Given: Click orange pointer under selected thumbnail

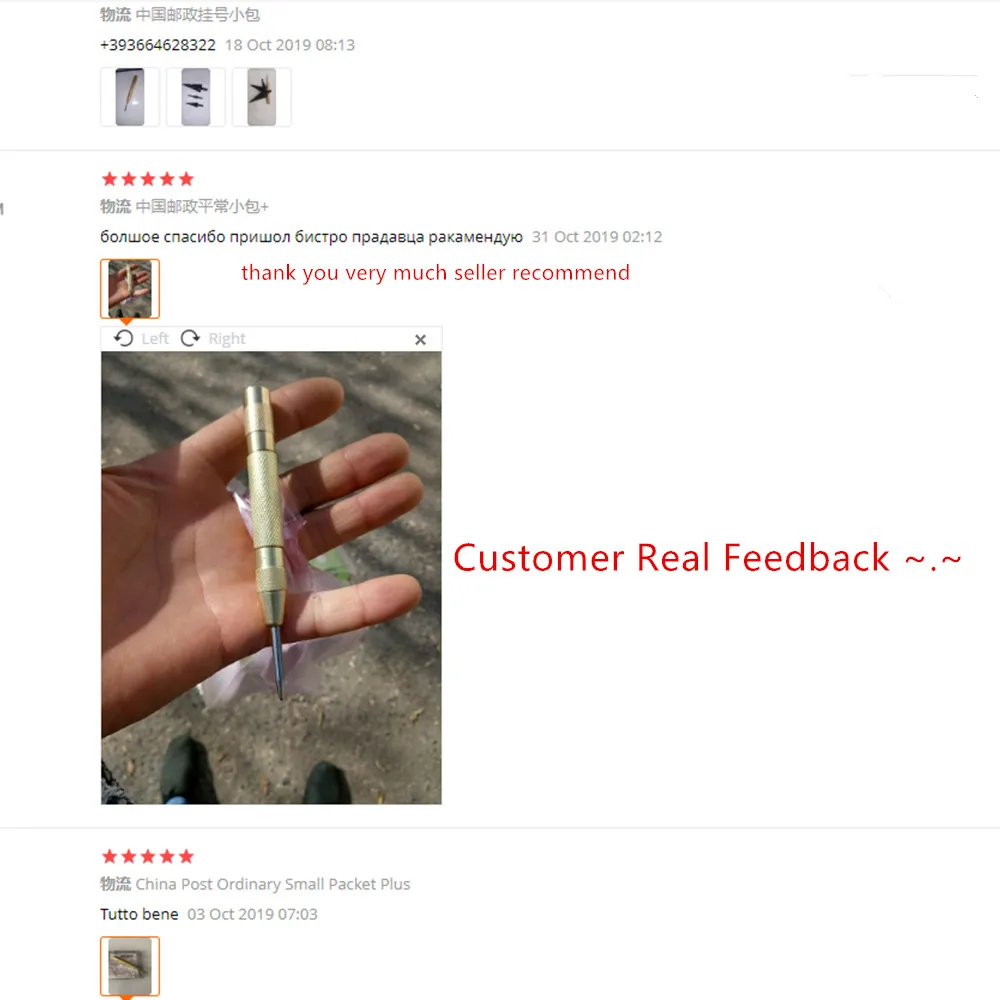Looking at the screenshot, I should pos(126,321).
